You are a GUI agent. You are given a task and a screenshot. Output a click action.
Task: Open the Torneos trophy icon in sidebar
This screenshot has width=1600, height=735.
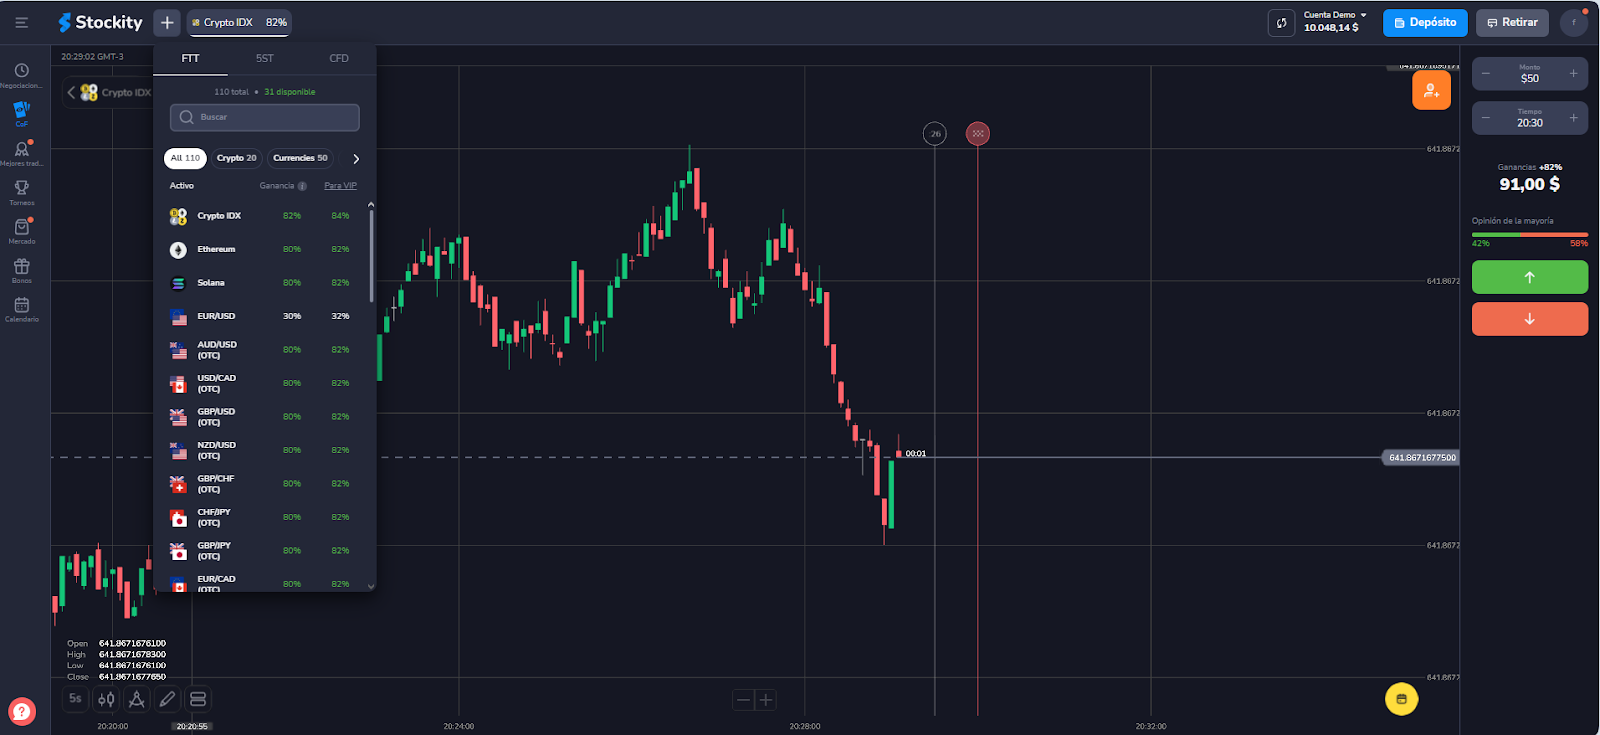21,188
